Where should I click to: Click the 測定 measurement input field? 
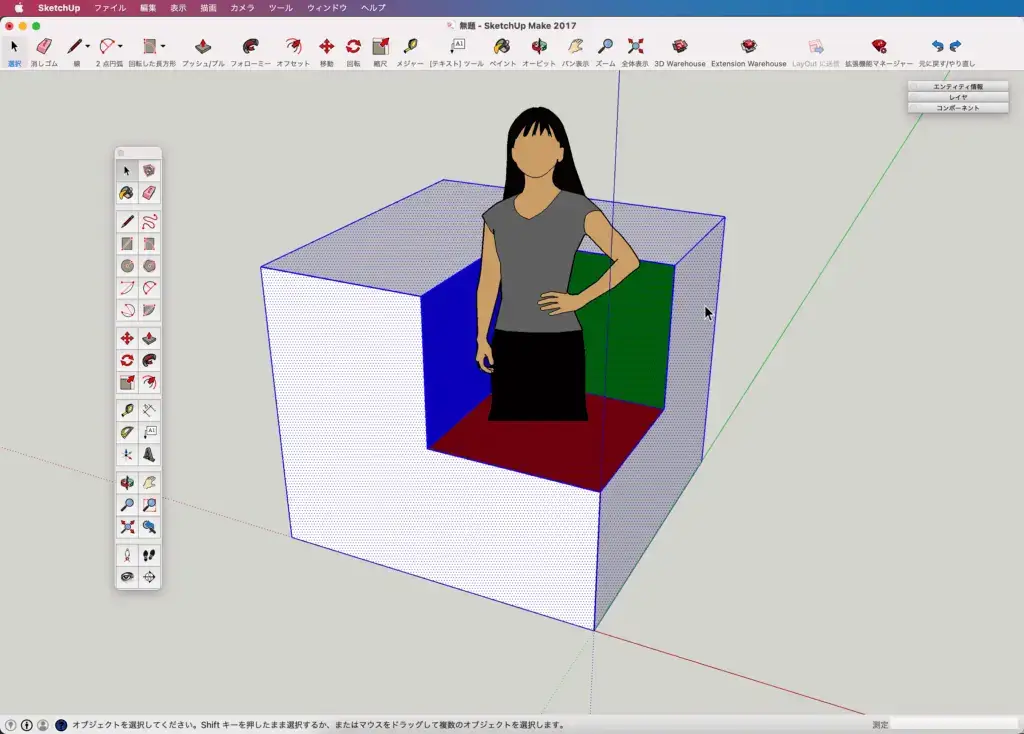click(956, 724)
